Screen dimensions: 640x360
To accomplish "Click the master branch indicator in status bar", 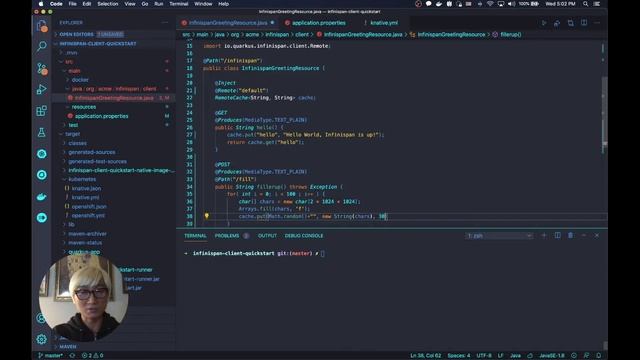I will 51,356.
